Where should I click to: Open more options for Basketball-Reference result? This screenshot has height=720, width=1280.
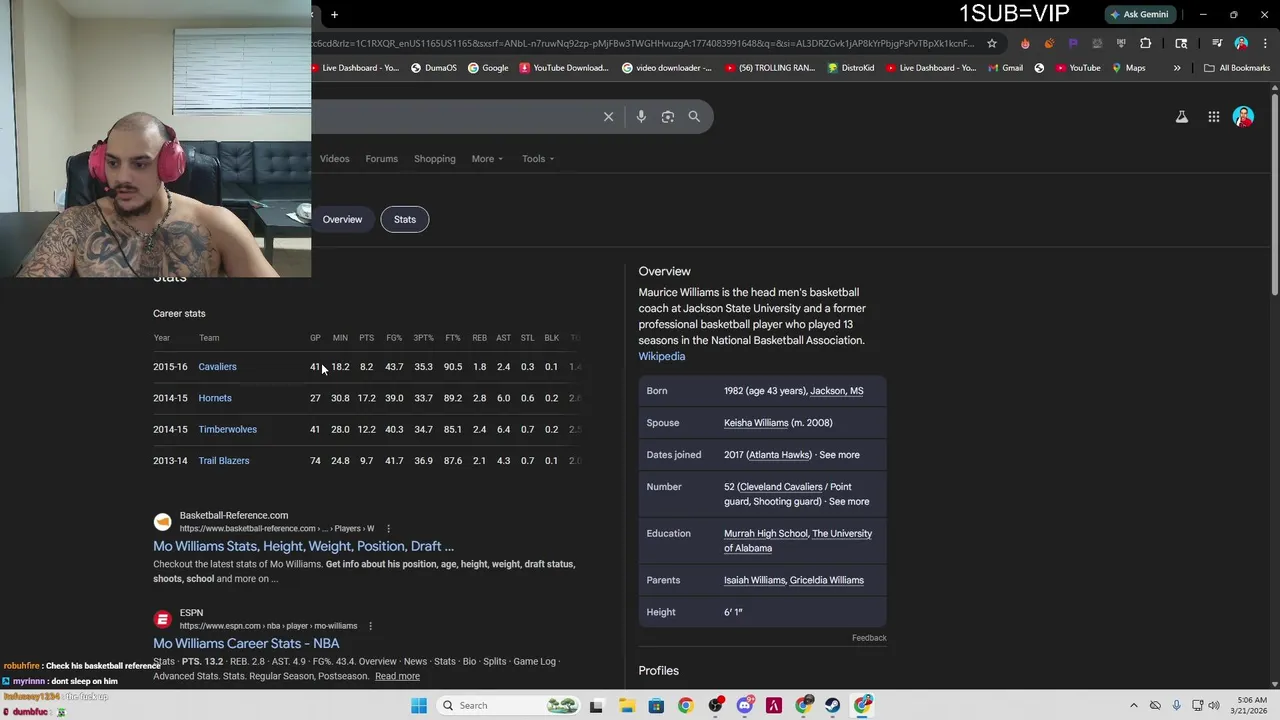[388, 529]
